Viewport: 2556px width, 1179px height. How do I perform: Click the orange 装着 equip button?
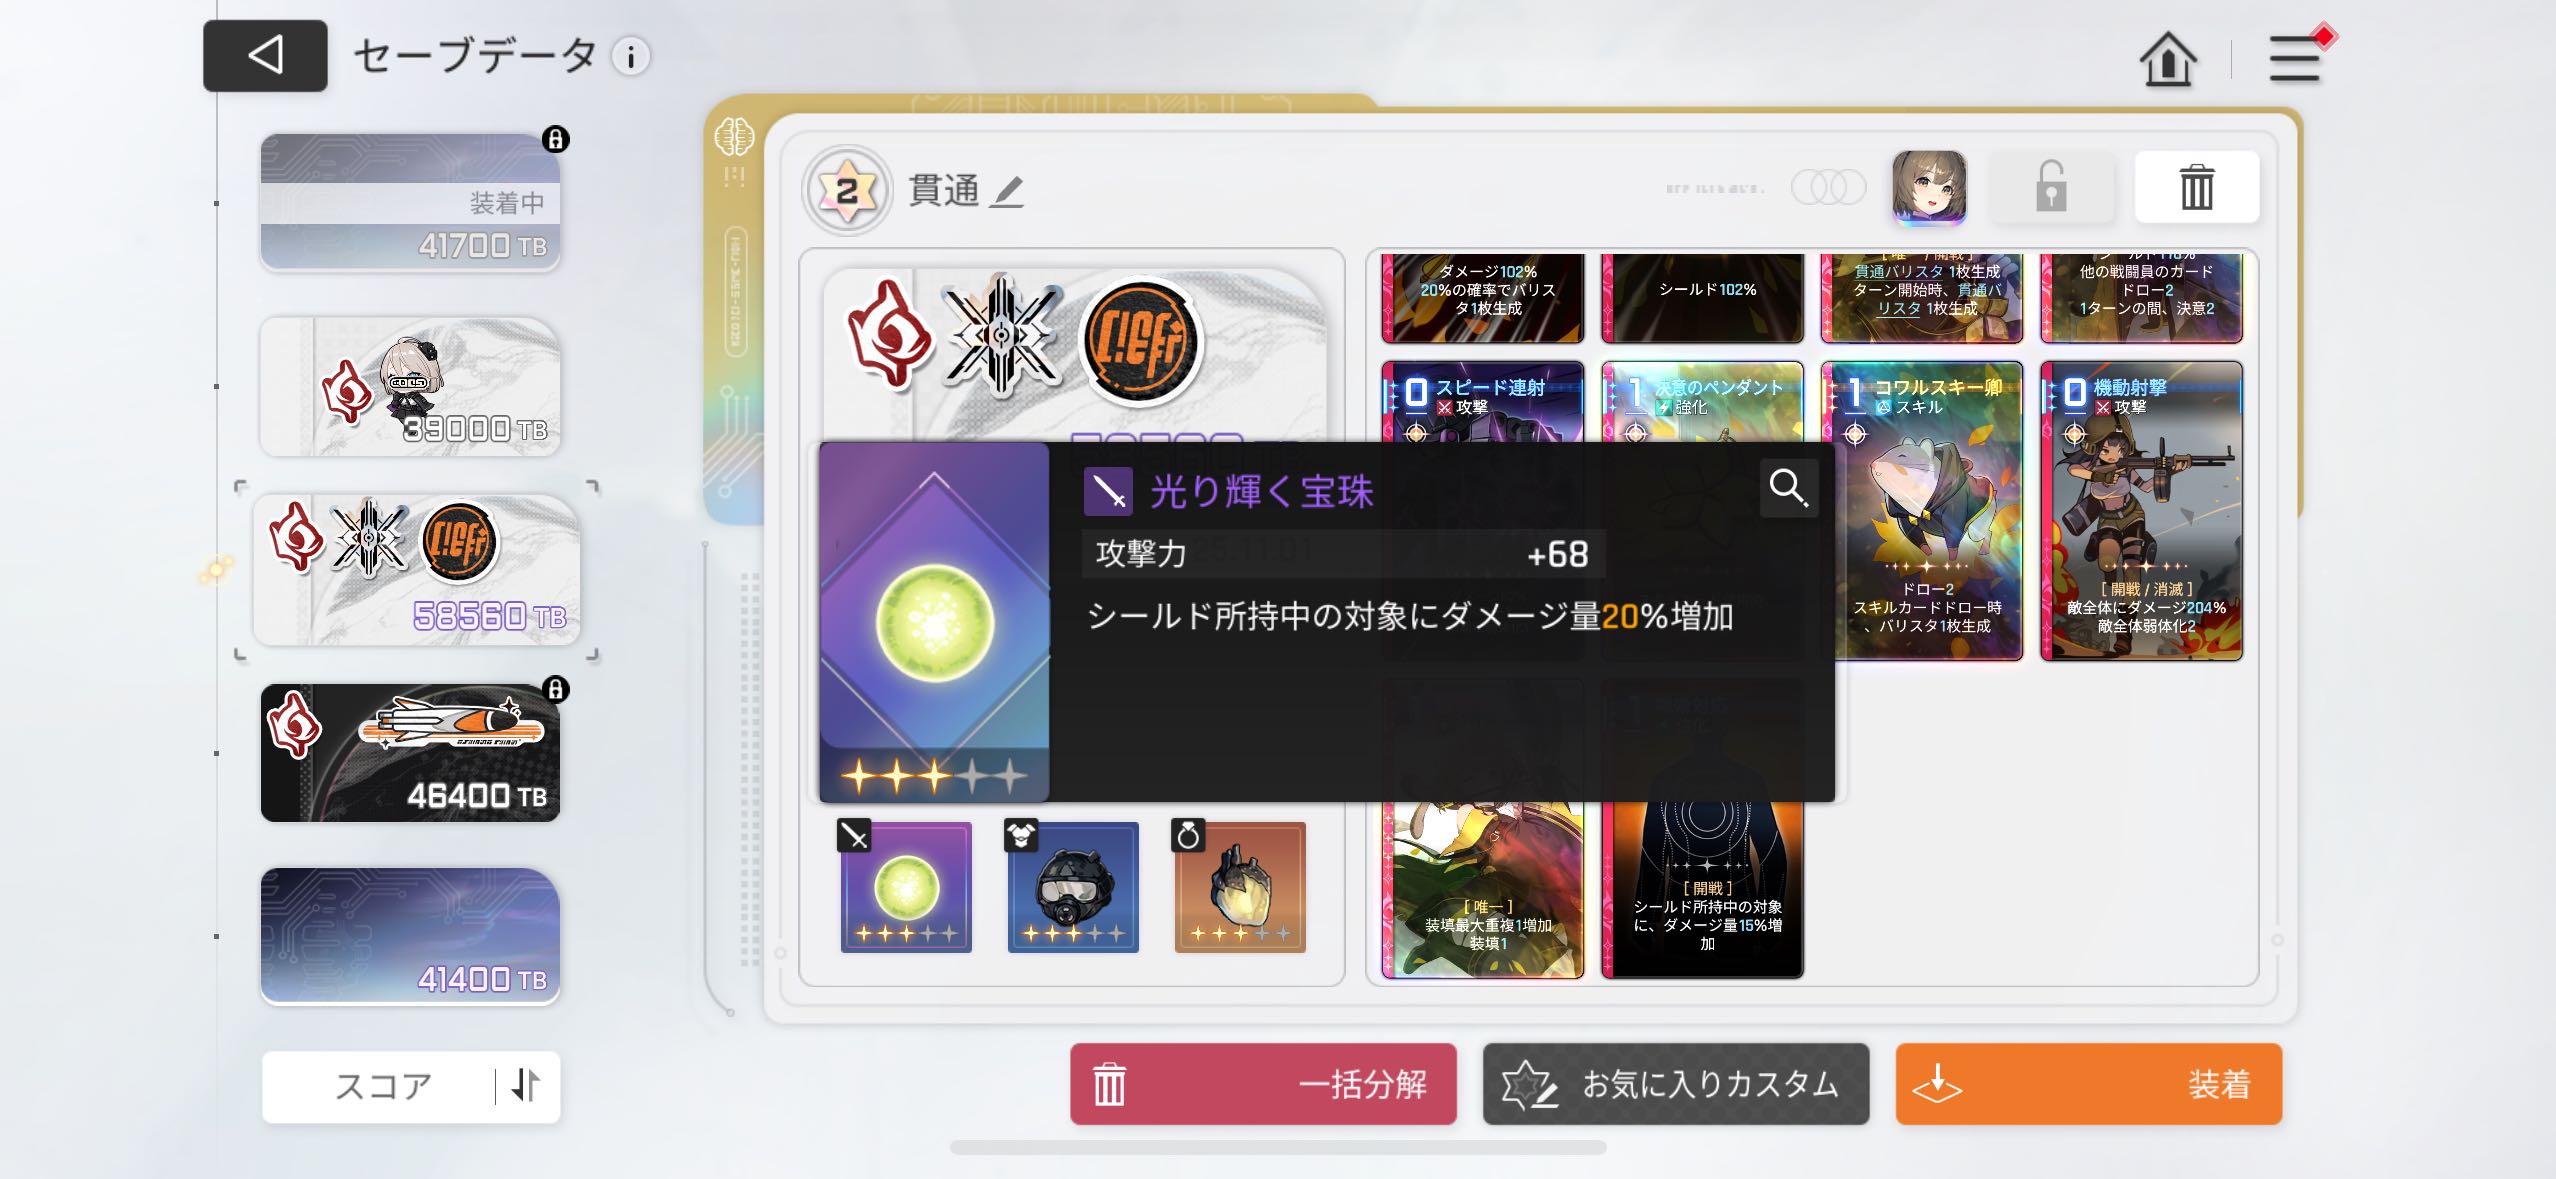click(2088, 1084)
